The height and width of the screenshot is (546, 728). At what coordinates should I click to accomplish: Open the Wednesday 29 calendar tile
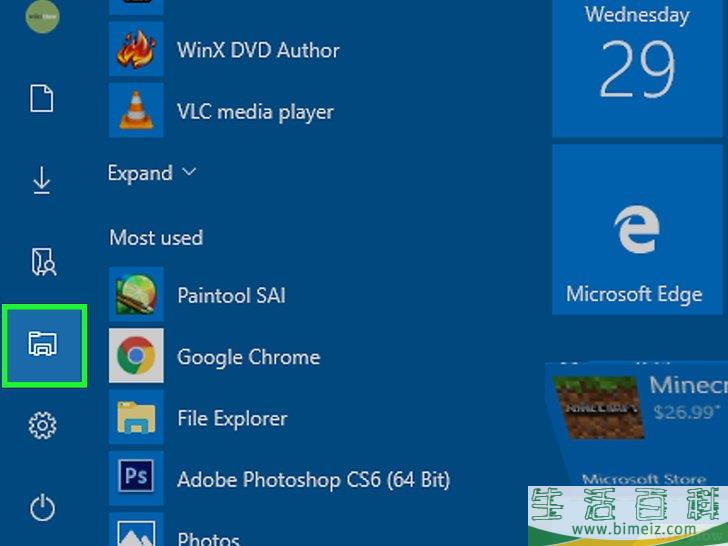637,68
